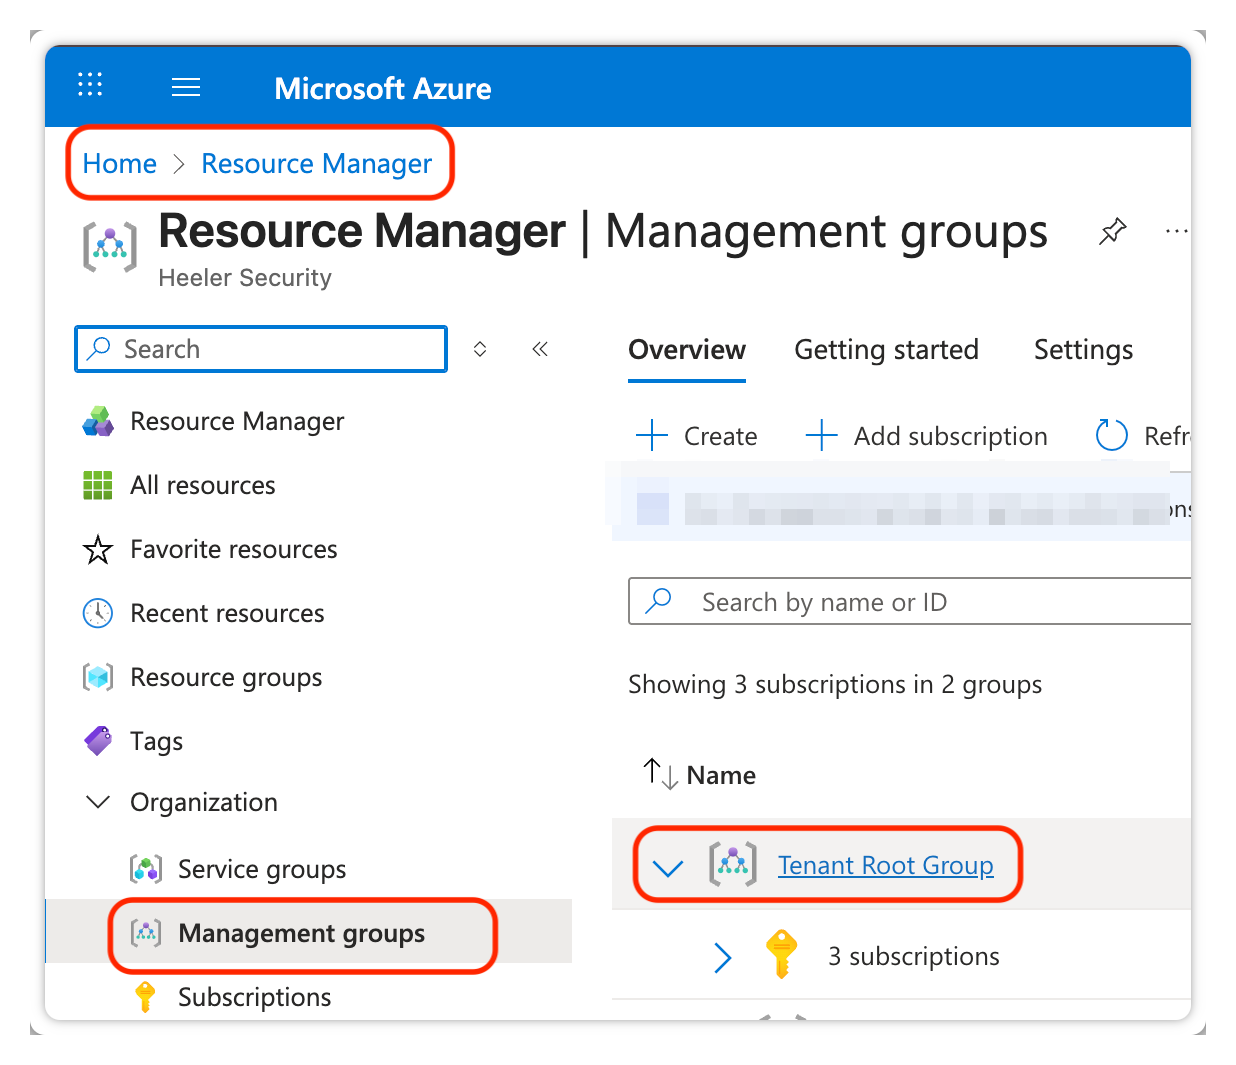Go to Home breadcrumb
This screenshot has height=1065, width=1236.
[x=120, y=163]
